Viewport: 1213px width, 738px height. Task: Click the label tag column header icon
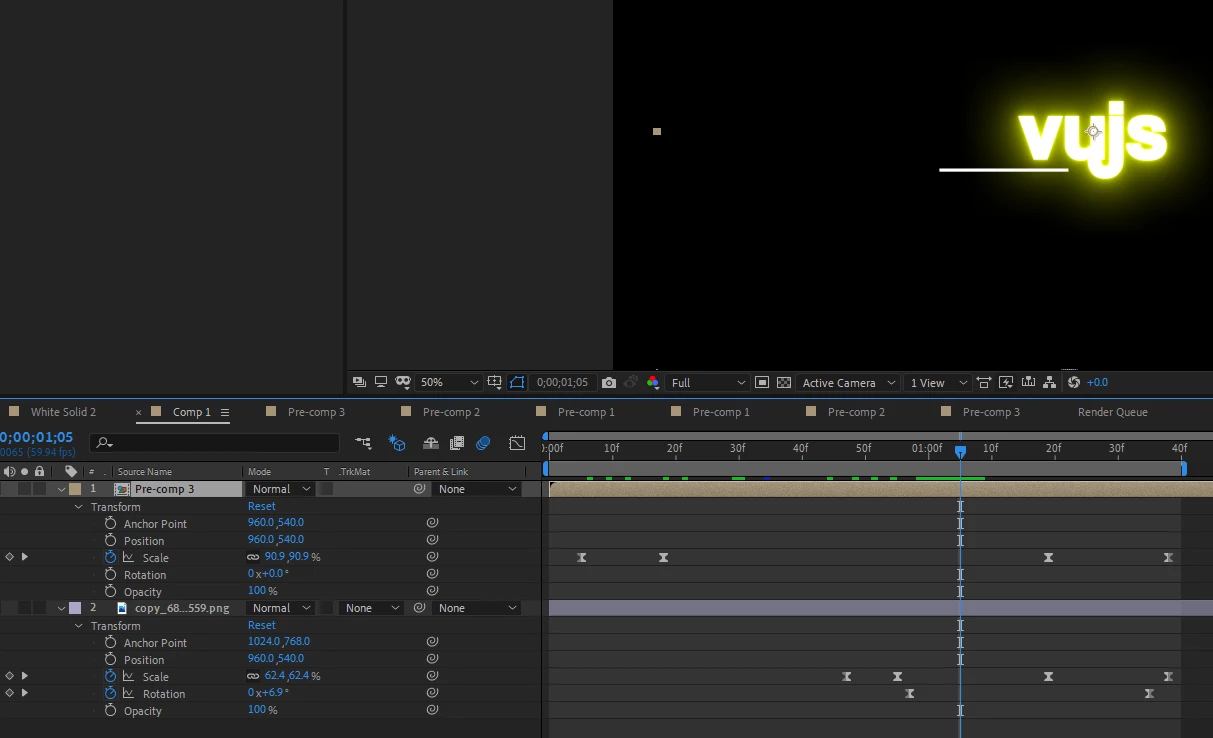click(71, 471)
